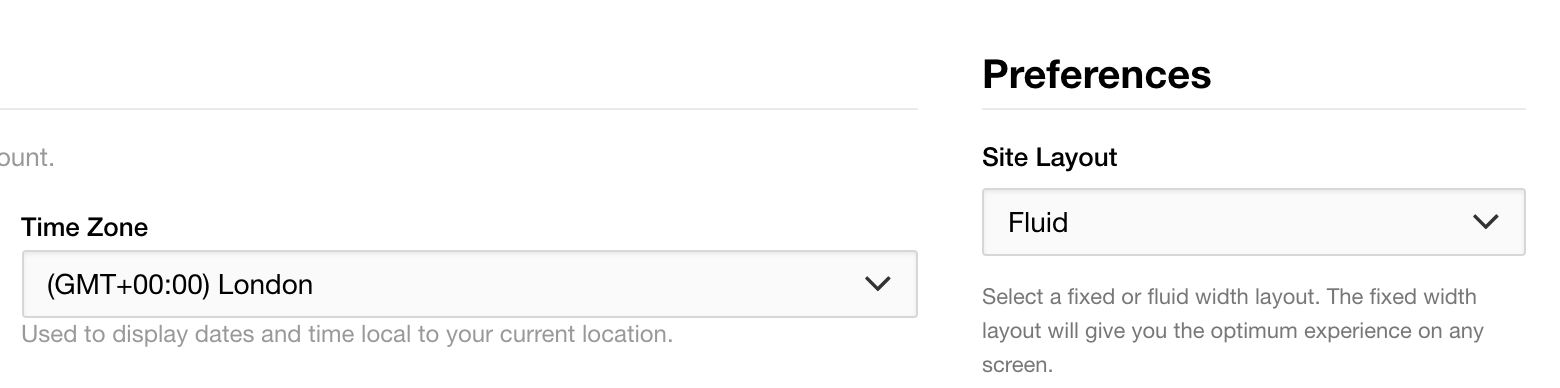Focus the empty middle of Site Layout combo box
This screenshot has width=1560, height=388.
tap(1270, 222)
